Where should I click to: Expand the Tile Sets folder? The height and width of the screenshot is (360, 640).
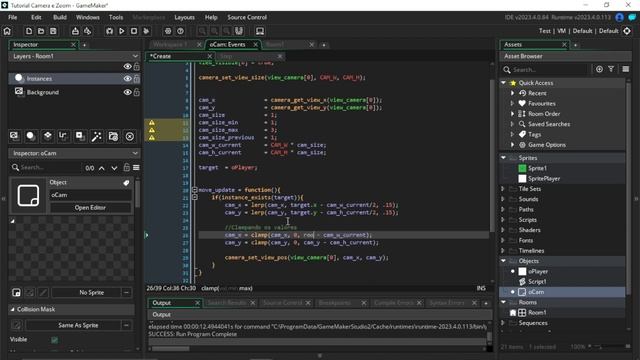coord(503,189)
